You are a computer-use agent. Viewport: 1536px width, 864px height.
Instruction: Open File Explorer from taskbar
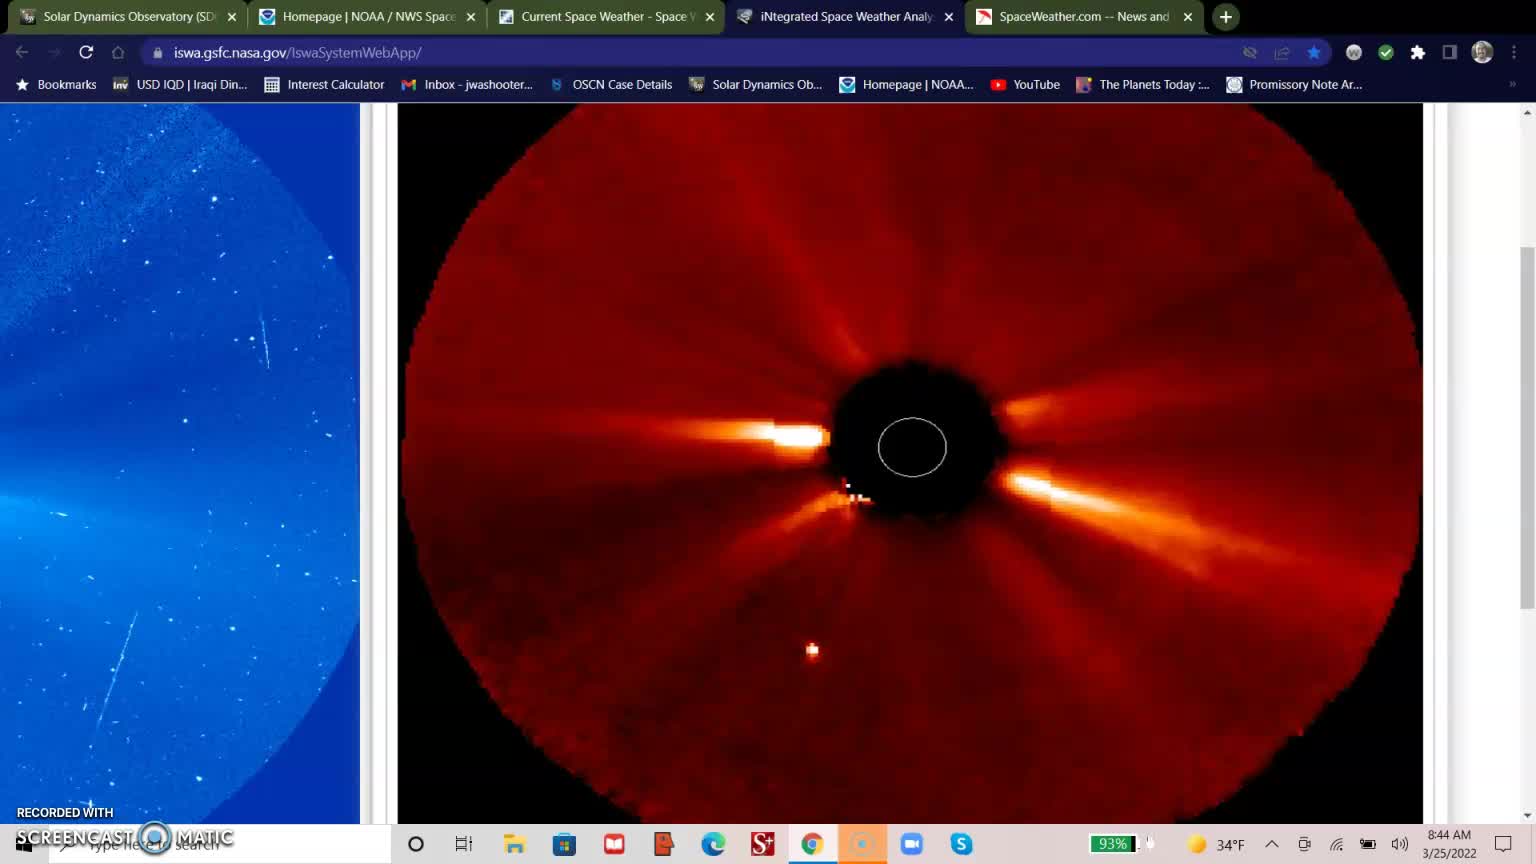(x=515, y=845)
